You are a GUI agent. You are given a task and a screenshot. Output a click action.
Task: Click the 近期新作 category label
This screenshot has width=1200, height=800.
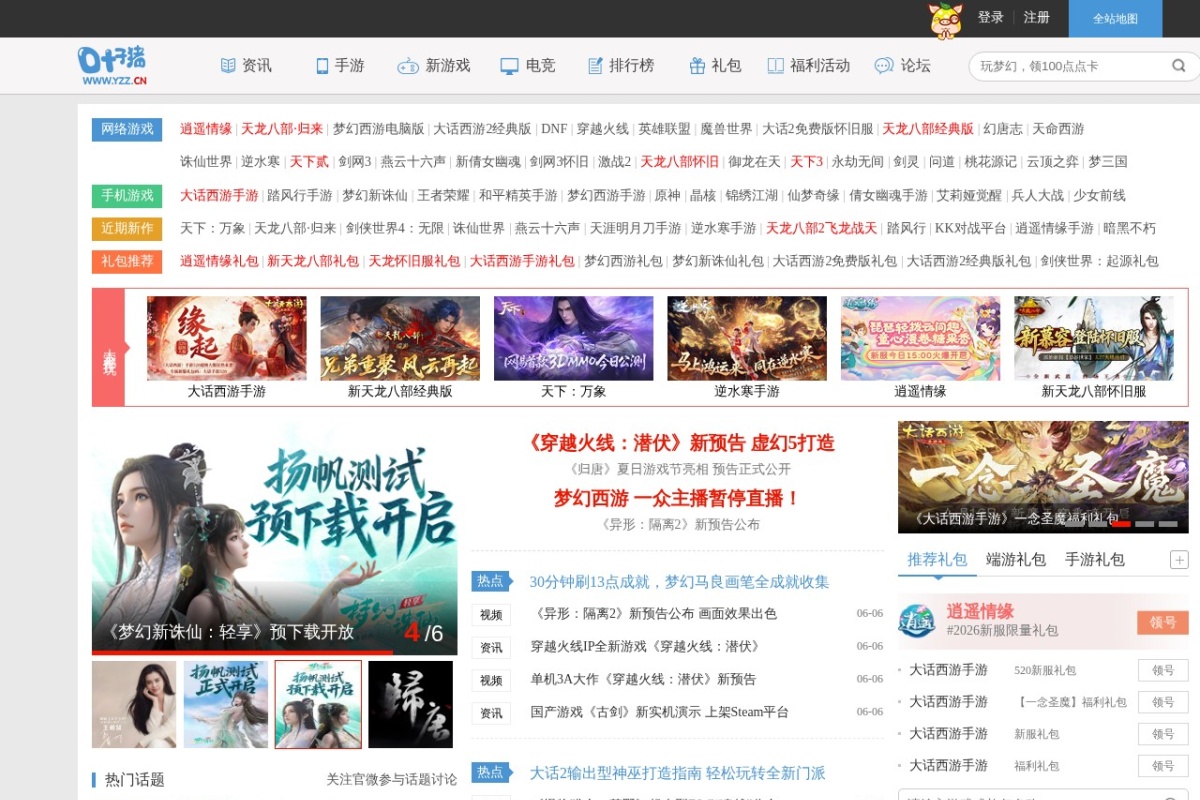(127, 228)
